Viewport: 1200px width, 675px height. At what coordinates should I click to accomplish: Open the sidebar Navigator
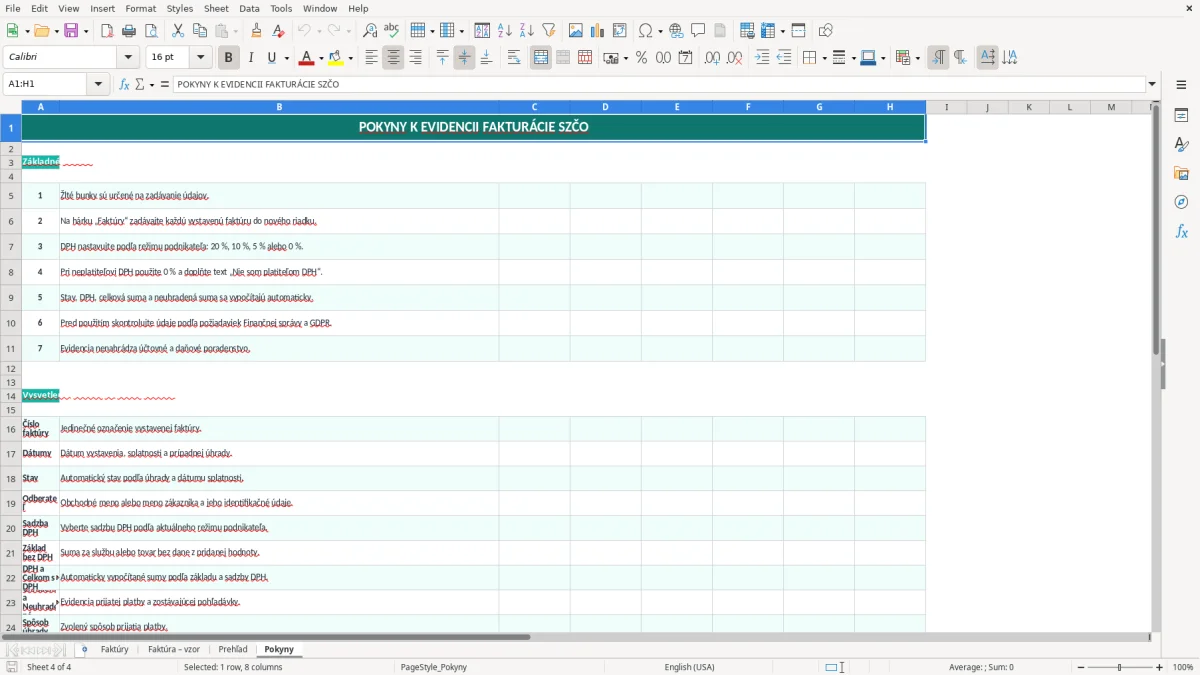[x=1181, y=202]
